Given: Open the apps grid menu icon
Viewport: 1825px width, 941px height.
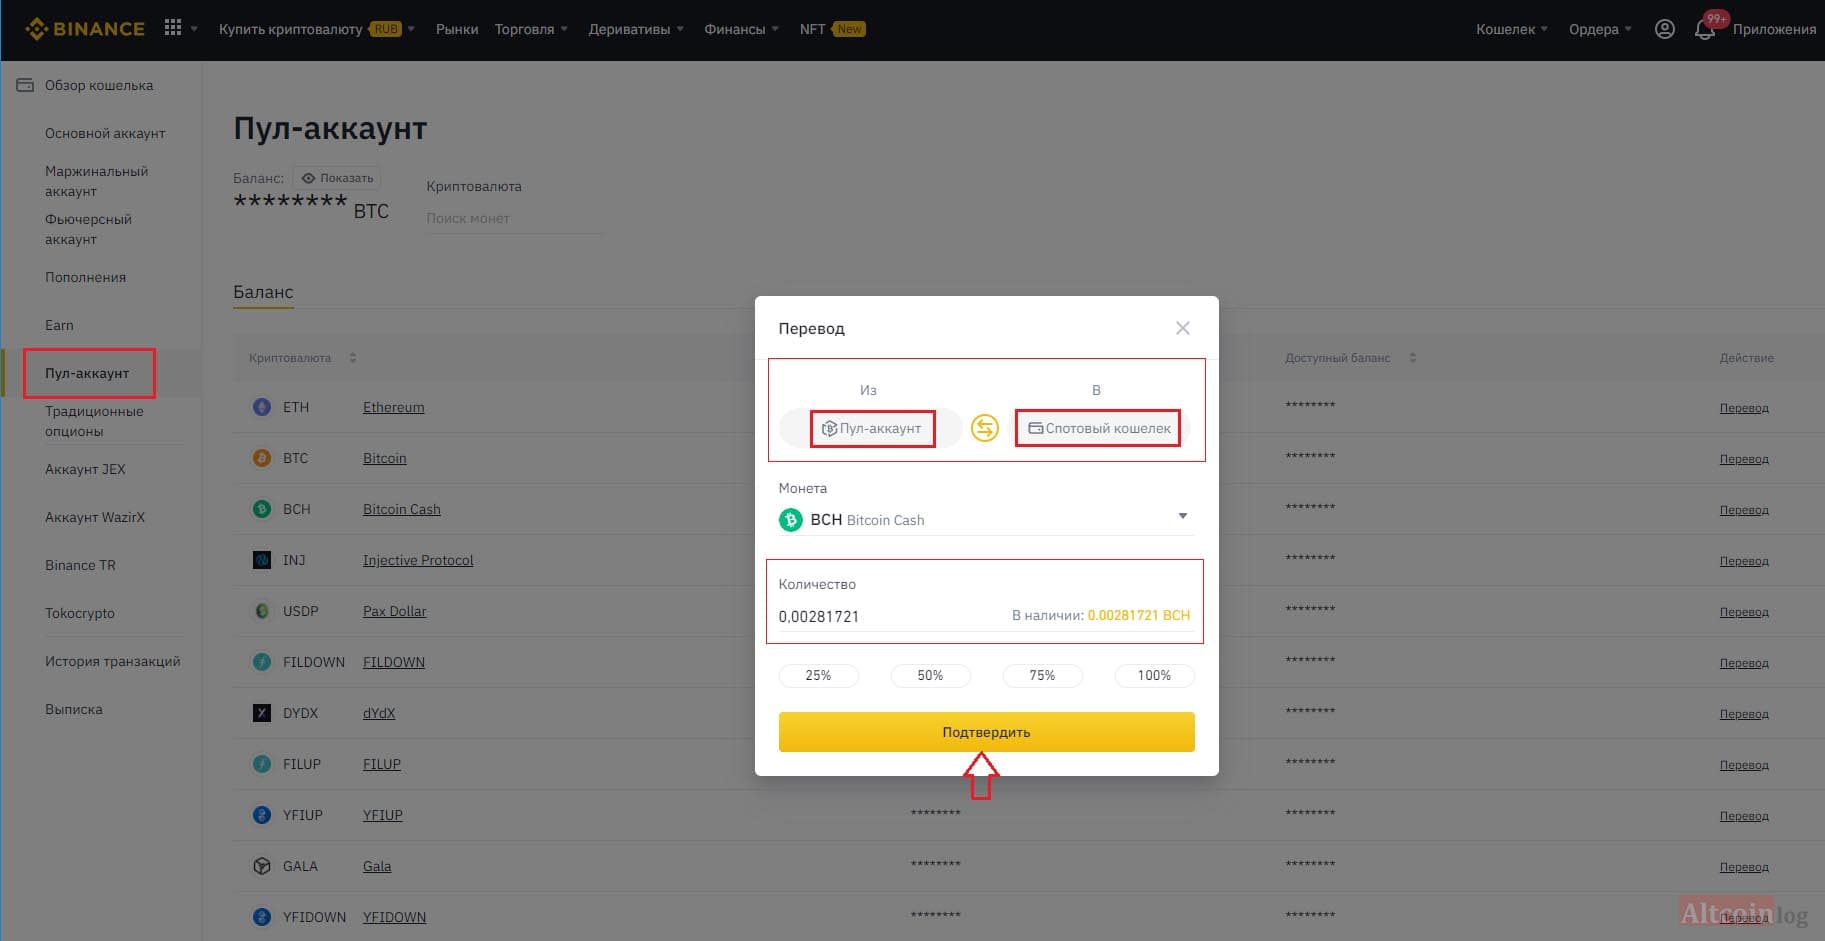Looking at the screenshot, I should (173, 28).
